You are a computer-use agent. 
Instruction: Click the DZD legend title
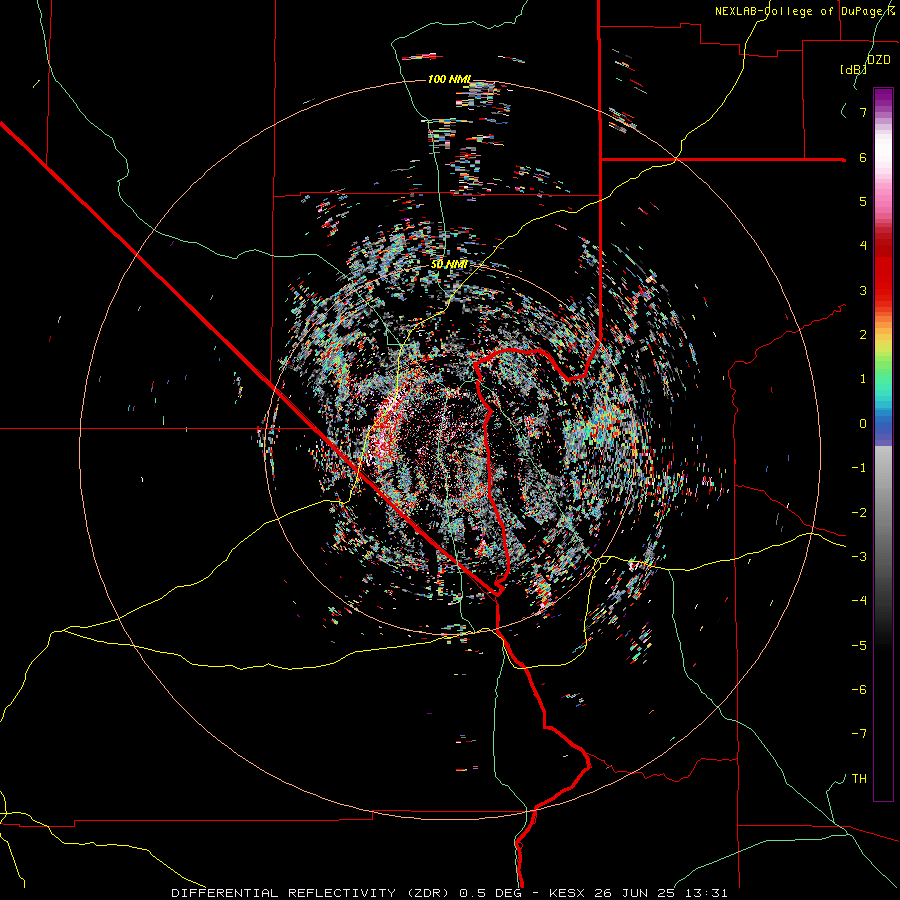(x=879, y=60)
